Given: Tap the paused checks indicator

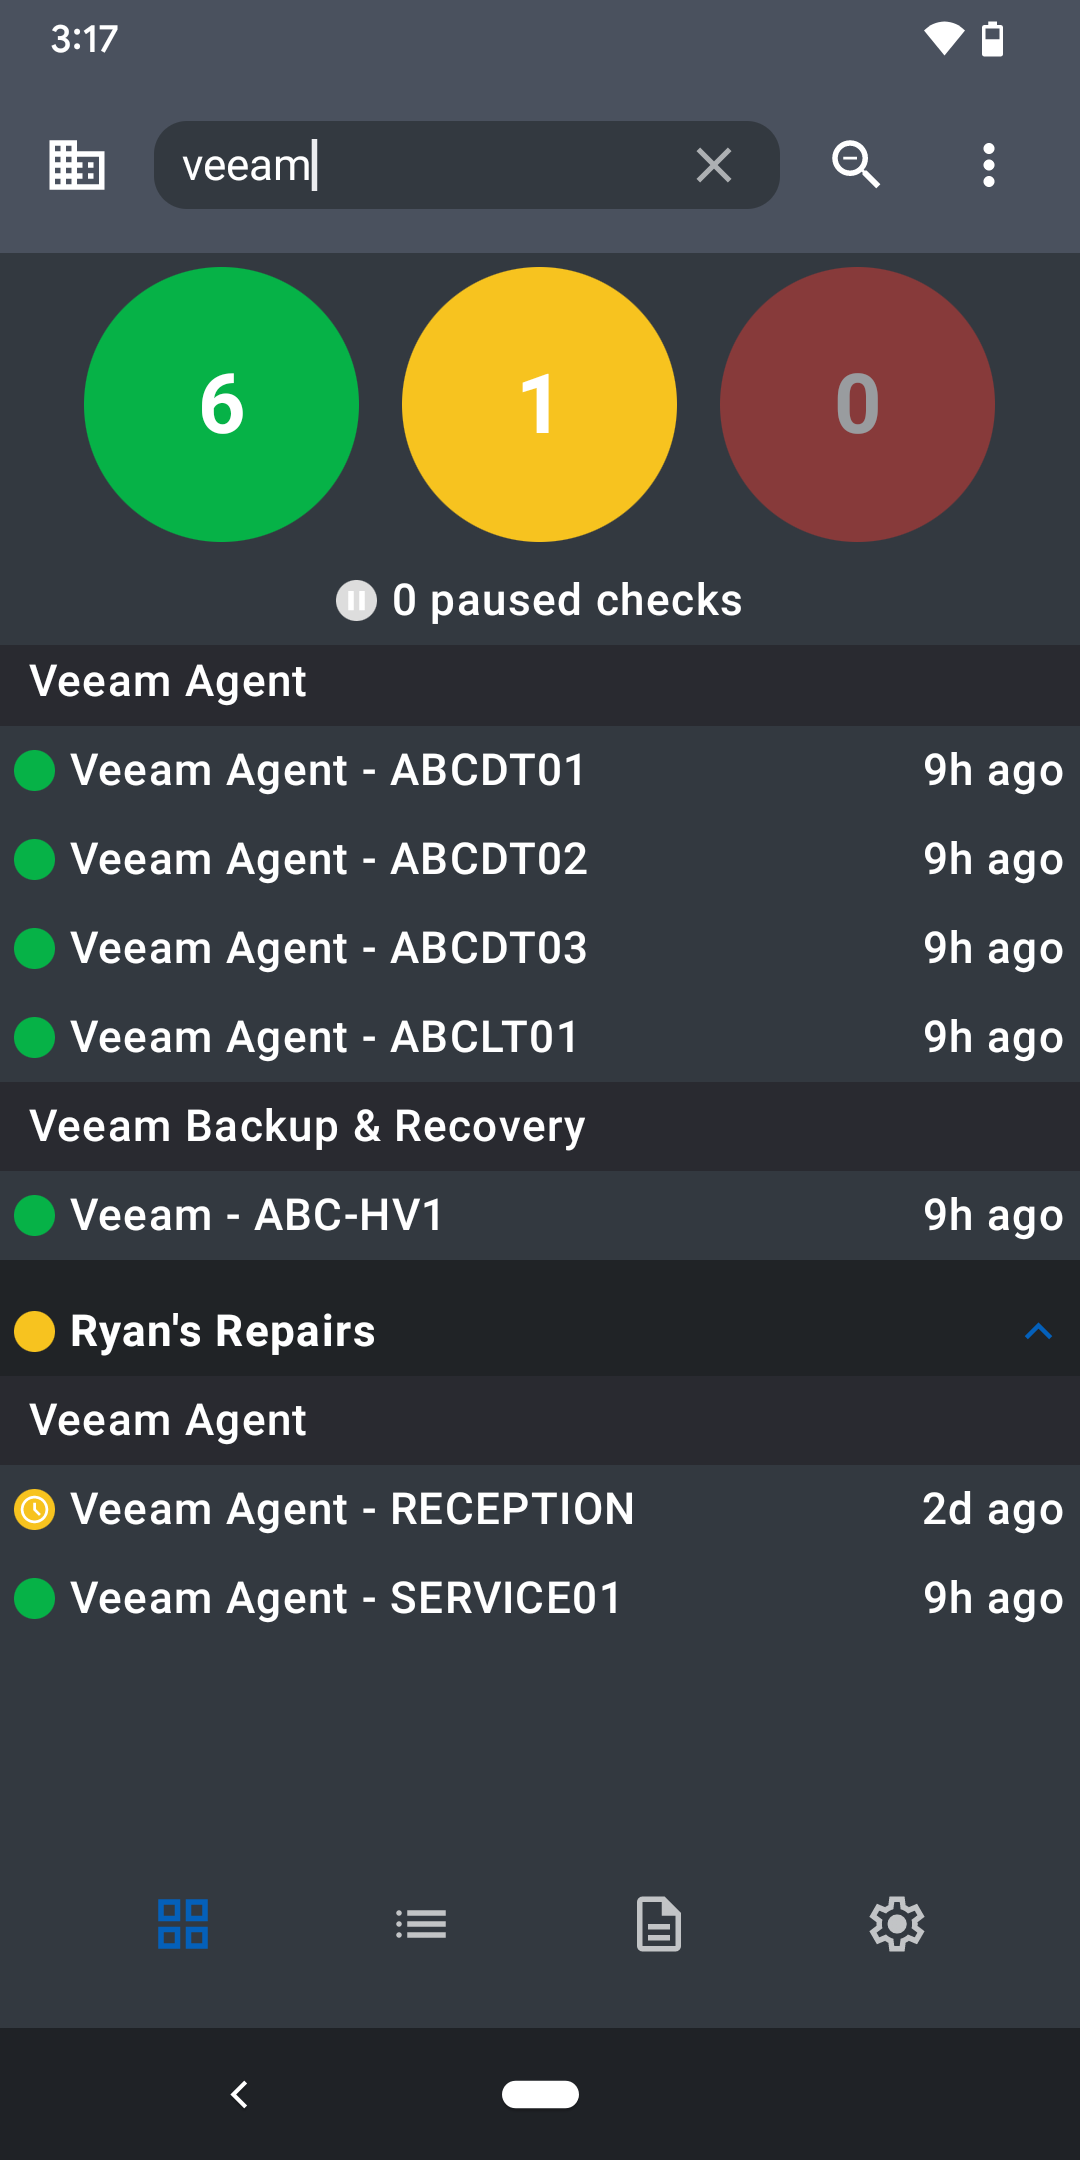Looking at the screenshot, I should tap(539, 600).
